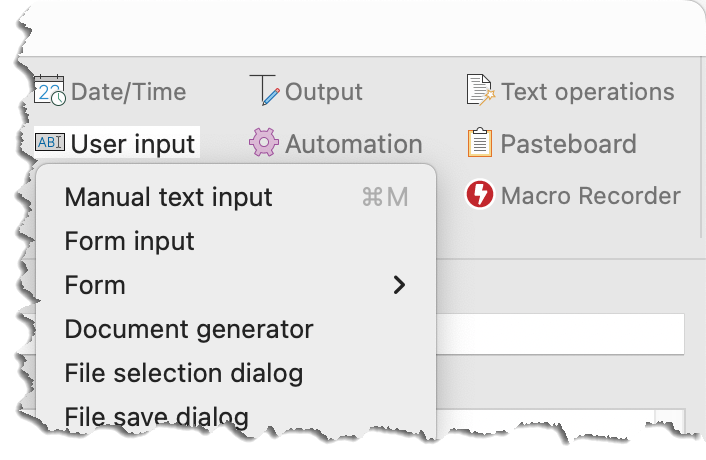The image size is (706, 460).
Task: Click the Date/Time calendar clock icon
Action: coord(50,90)
